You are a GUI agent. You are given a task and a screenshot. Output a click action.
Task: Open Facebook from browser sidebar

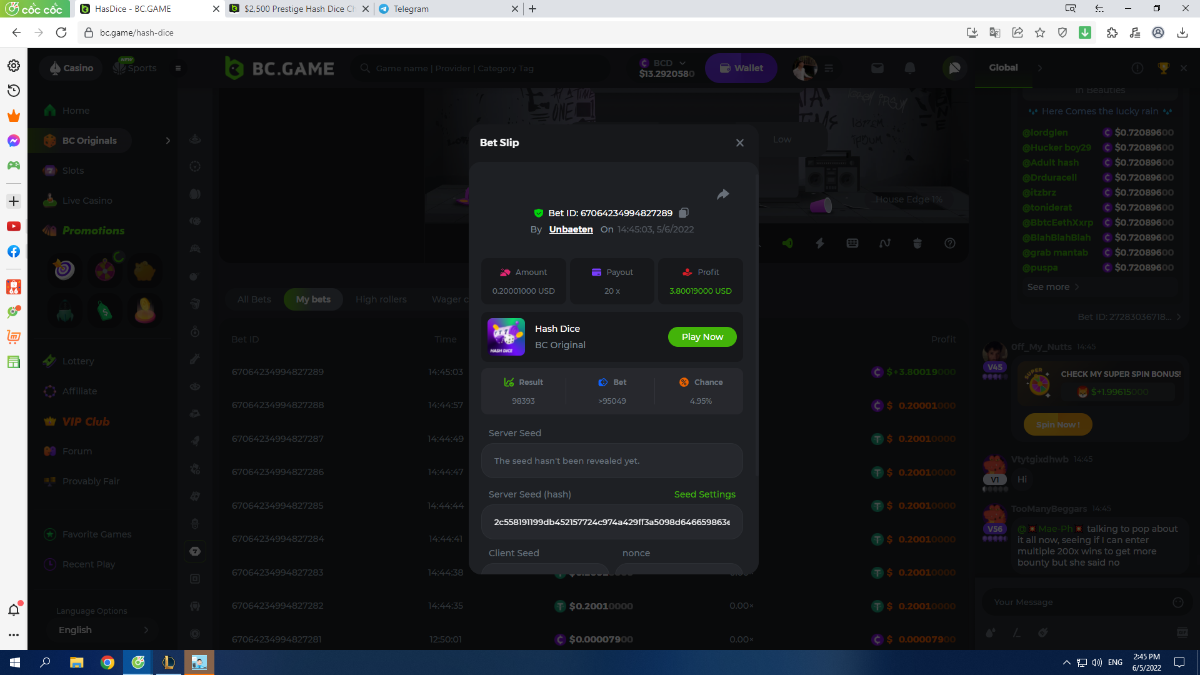(x=14, y=252)
